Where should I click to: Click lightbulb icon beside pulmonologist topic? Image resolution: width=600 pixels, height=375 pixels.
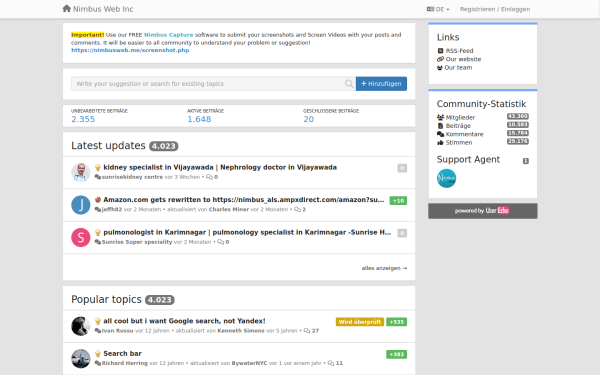98,232
